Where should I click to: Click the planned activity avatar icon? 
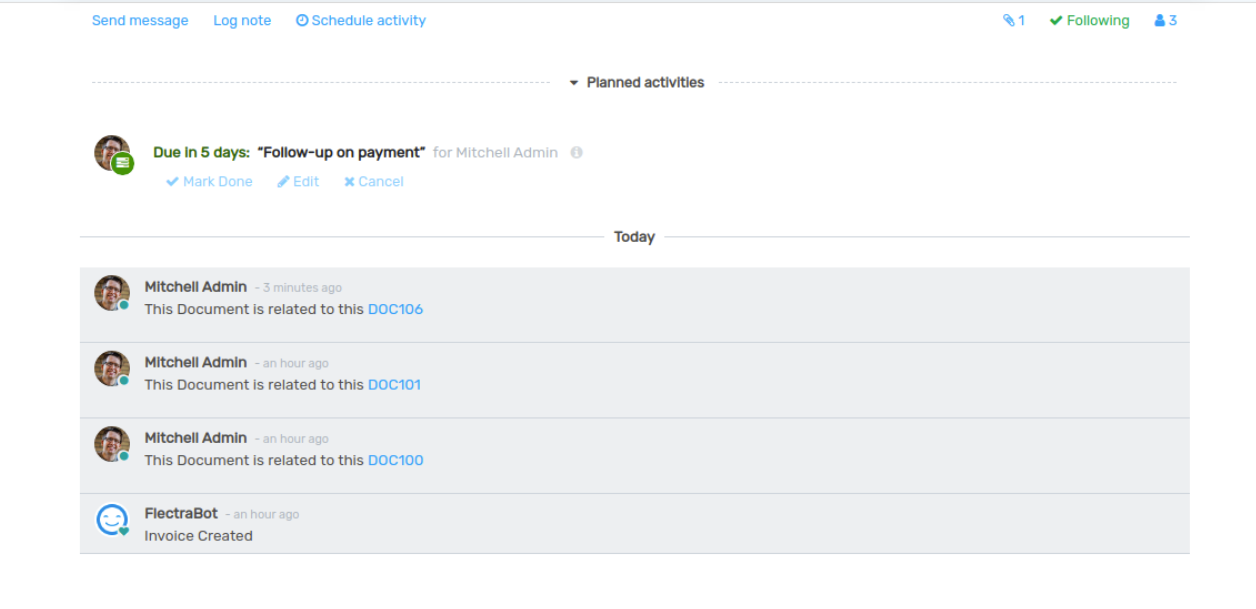pos(113,154)
